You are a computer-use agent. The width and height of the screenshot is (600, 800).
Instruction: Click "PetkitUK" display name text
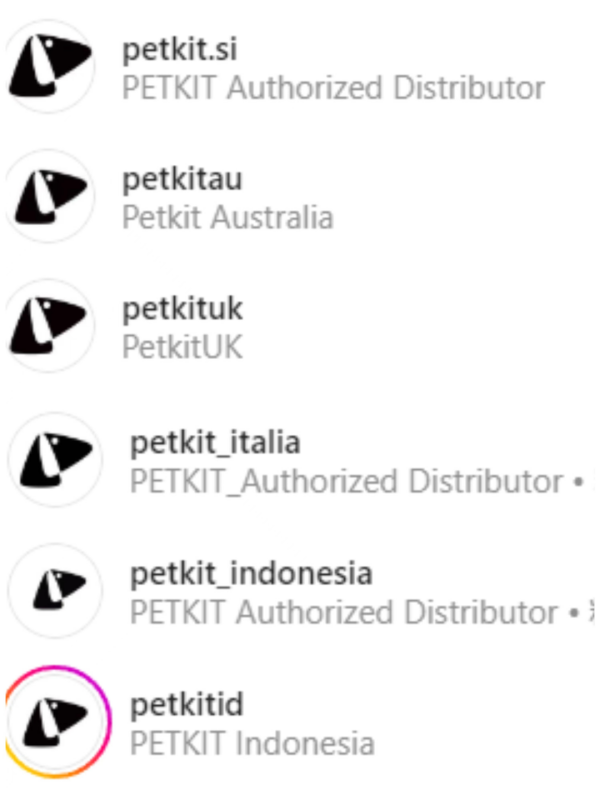182,347
